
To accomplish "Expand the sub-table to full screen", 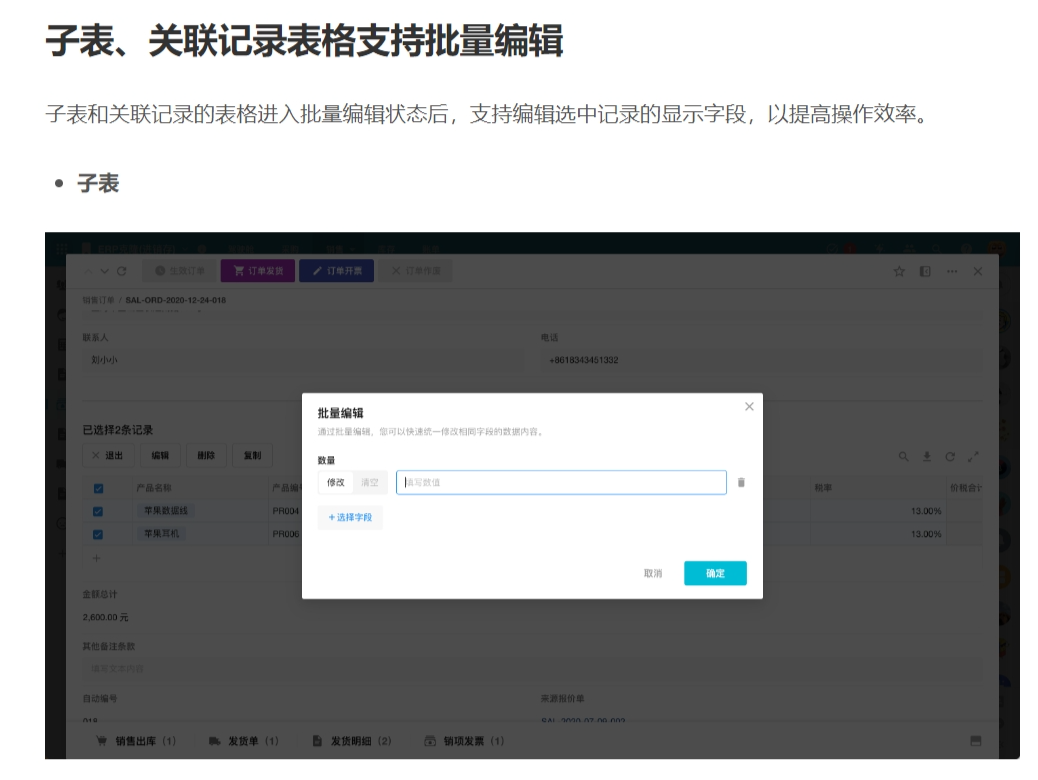I will tap(972, 456).
